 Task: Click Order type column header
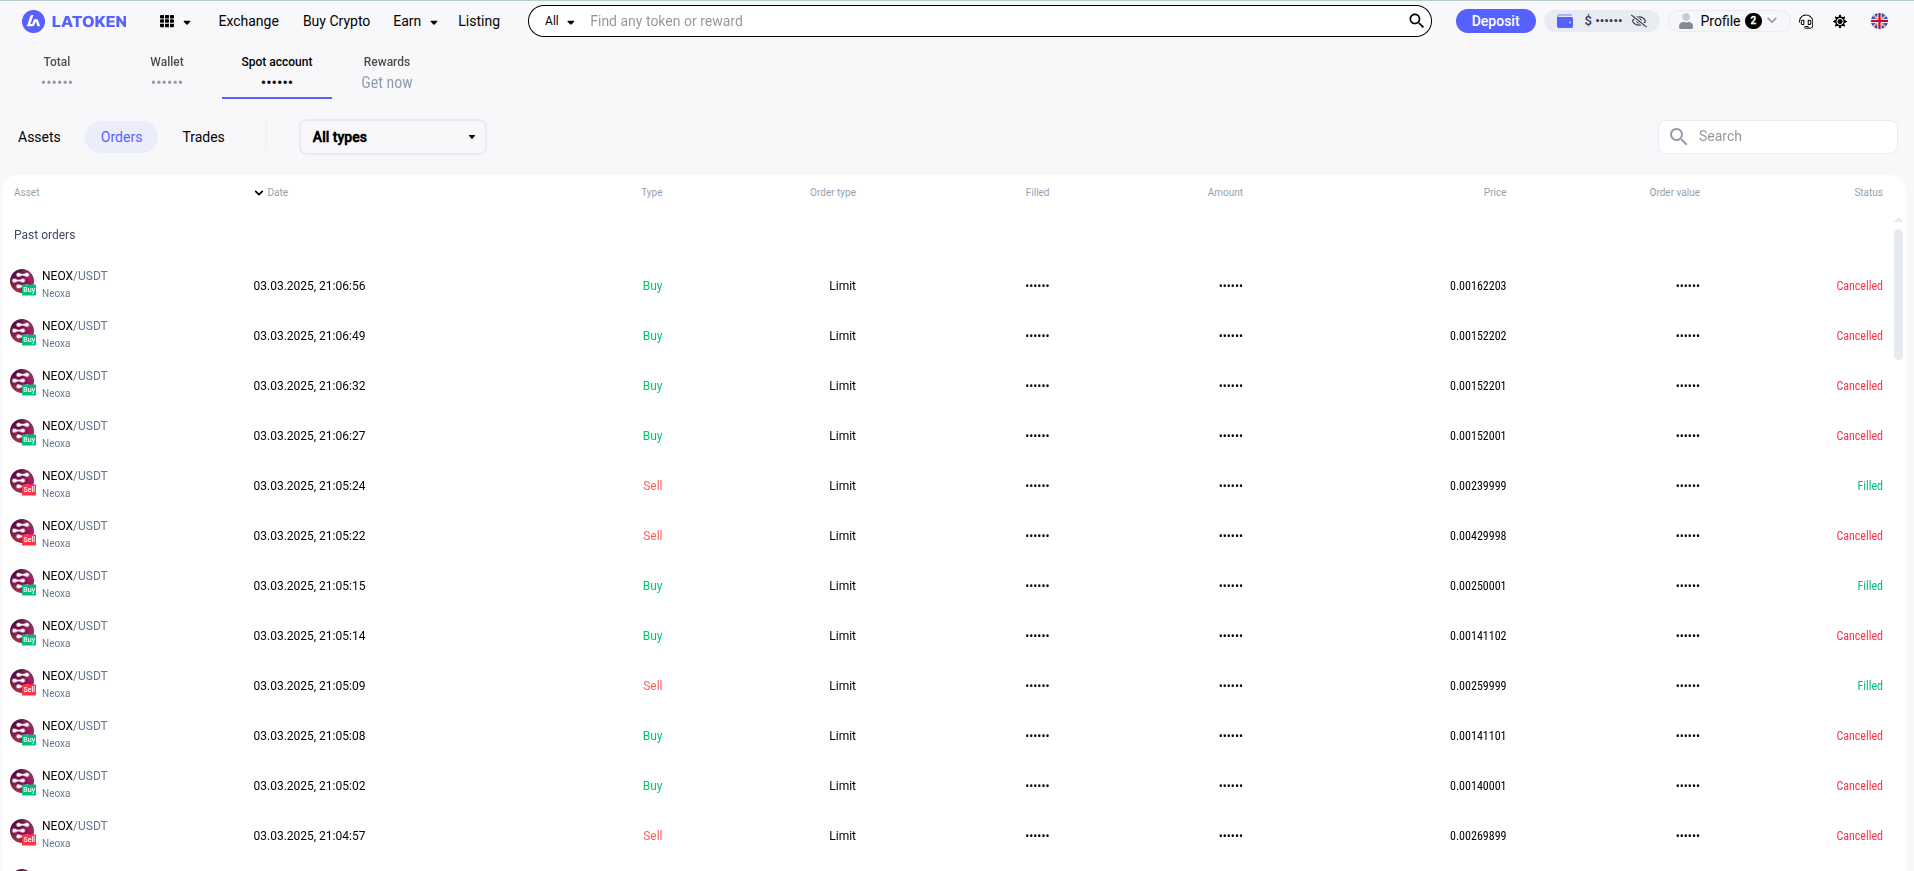point(833,192)
